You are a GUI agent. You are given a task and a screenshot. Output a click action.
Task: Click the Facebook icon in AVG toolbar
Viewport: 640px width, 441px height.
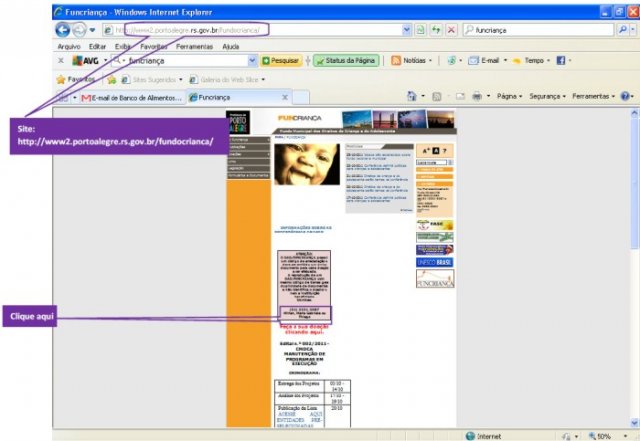560,61
